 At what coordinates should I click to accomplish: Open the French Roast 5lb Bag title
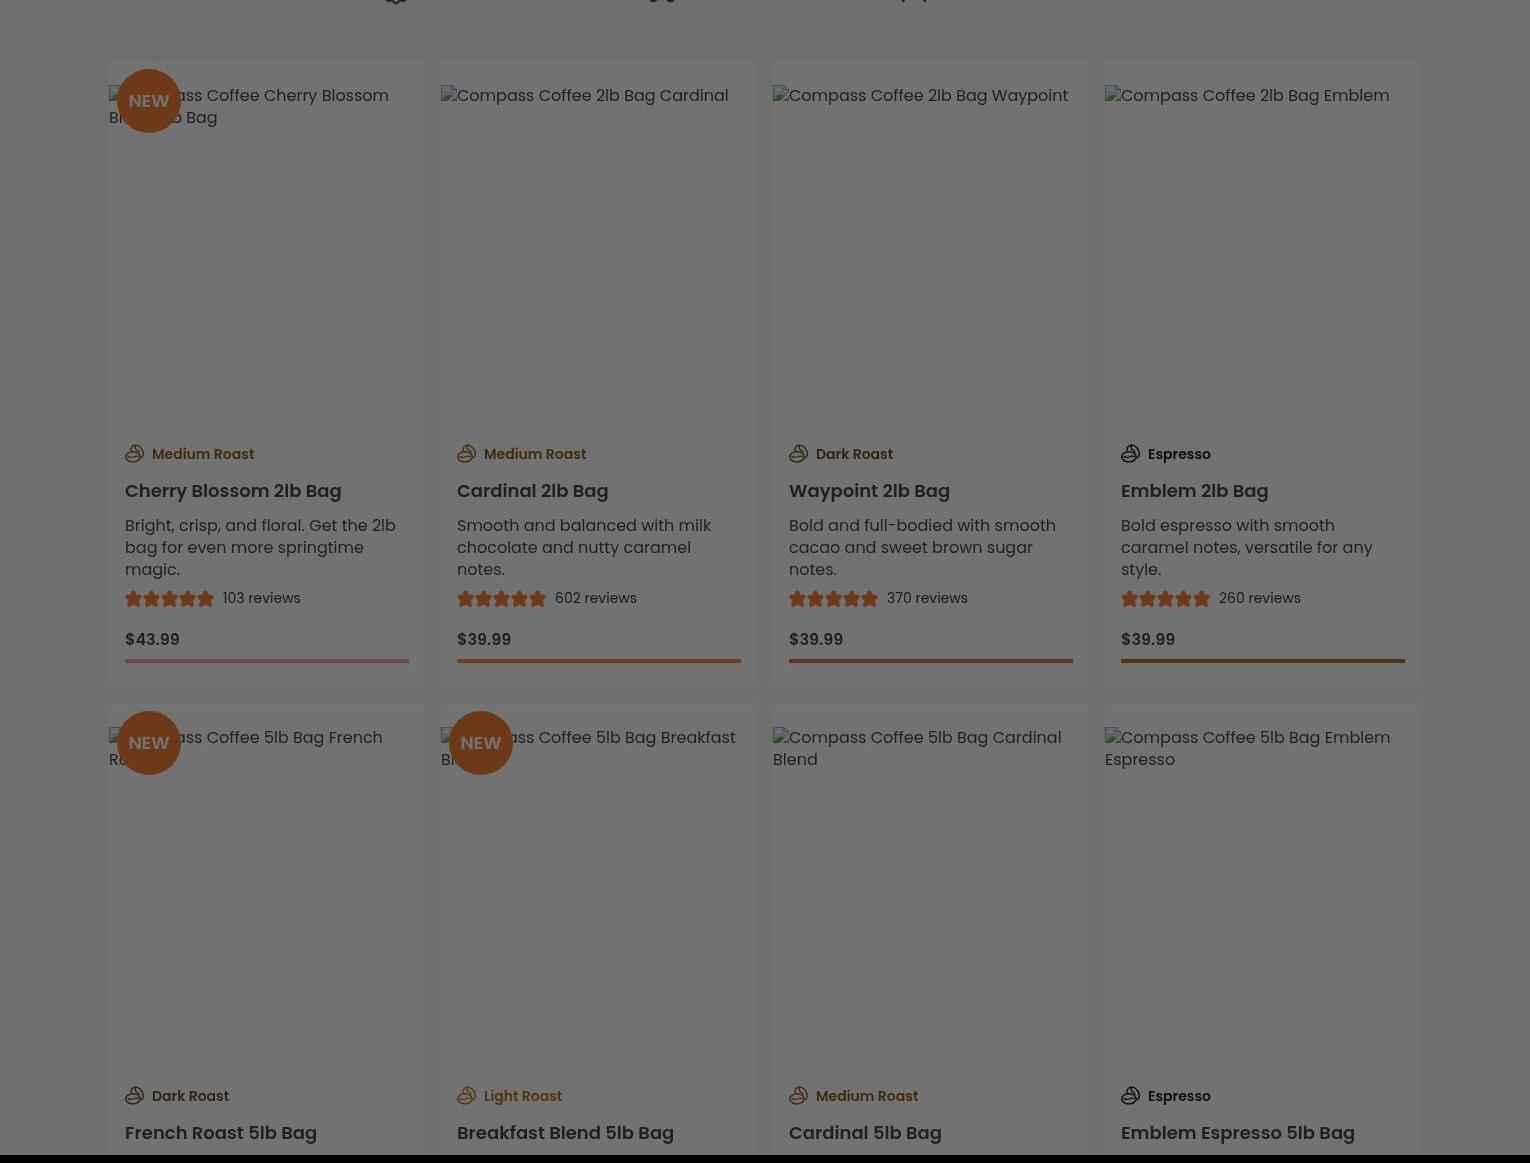point(221,1132)
